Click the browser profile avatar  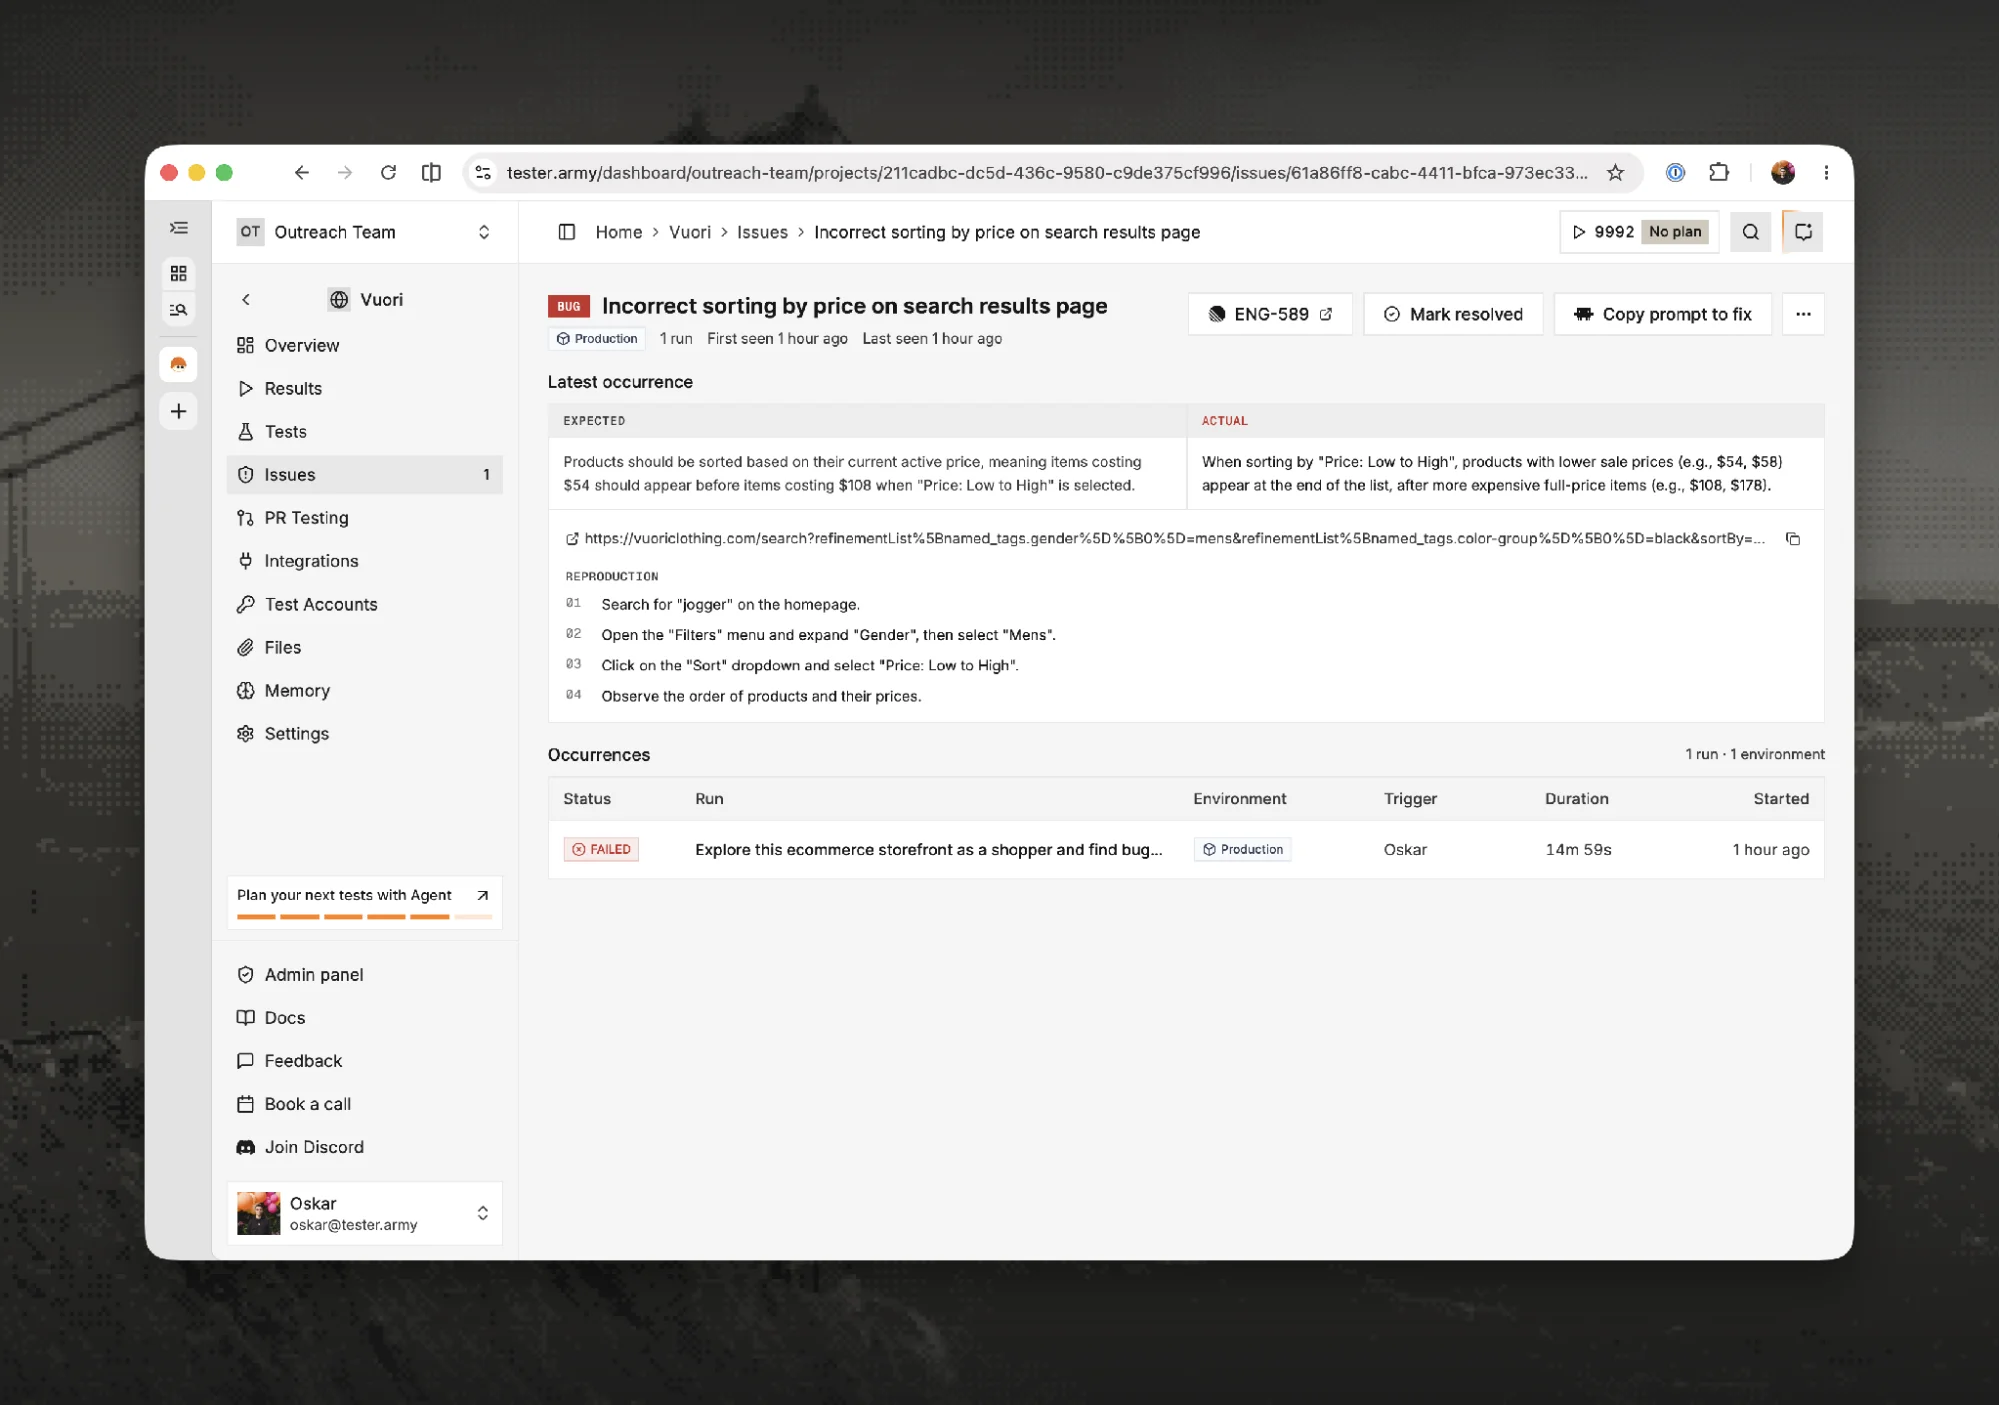click(1782, 173)
